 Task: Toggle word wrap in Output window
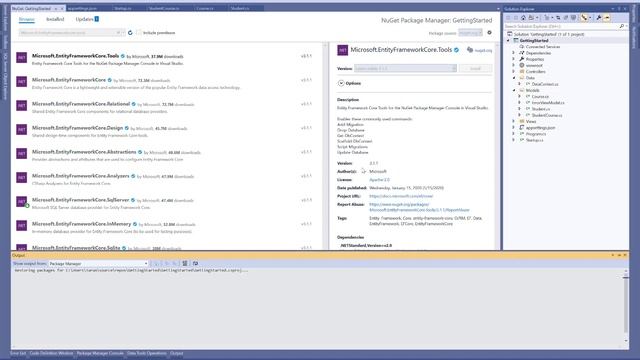pos(196,264)
